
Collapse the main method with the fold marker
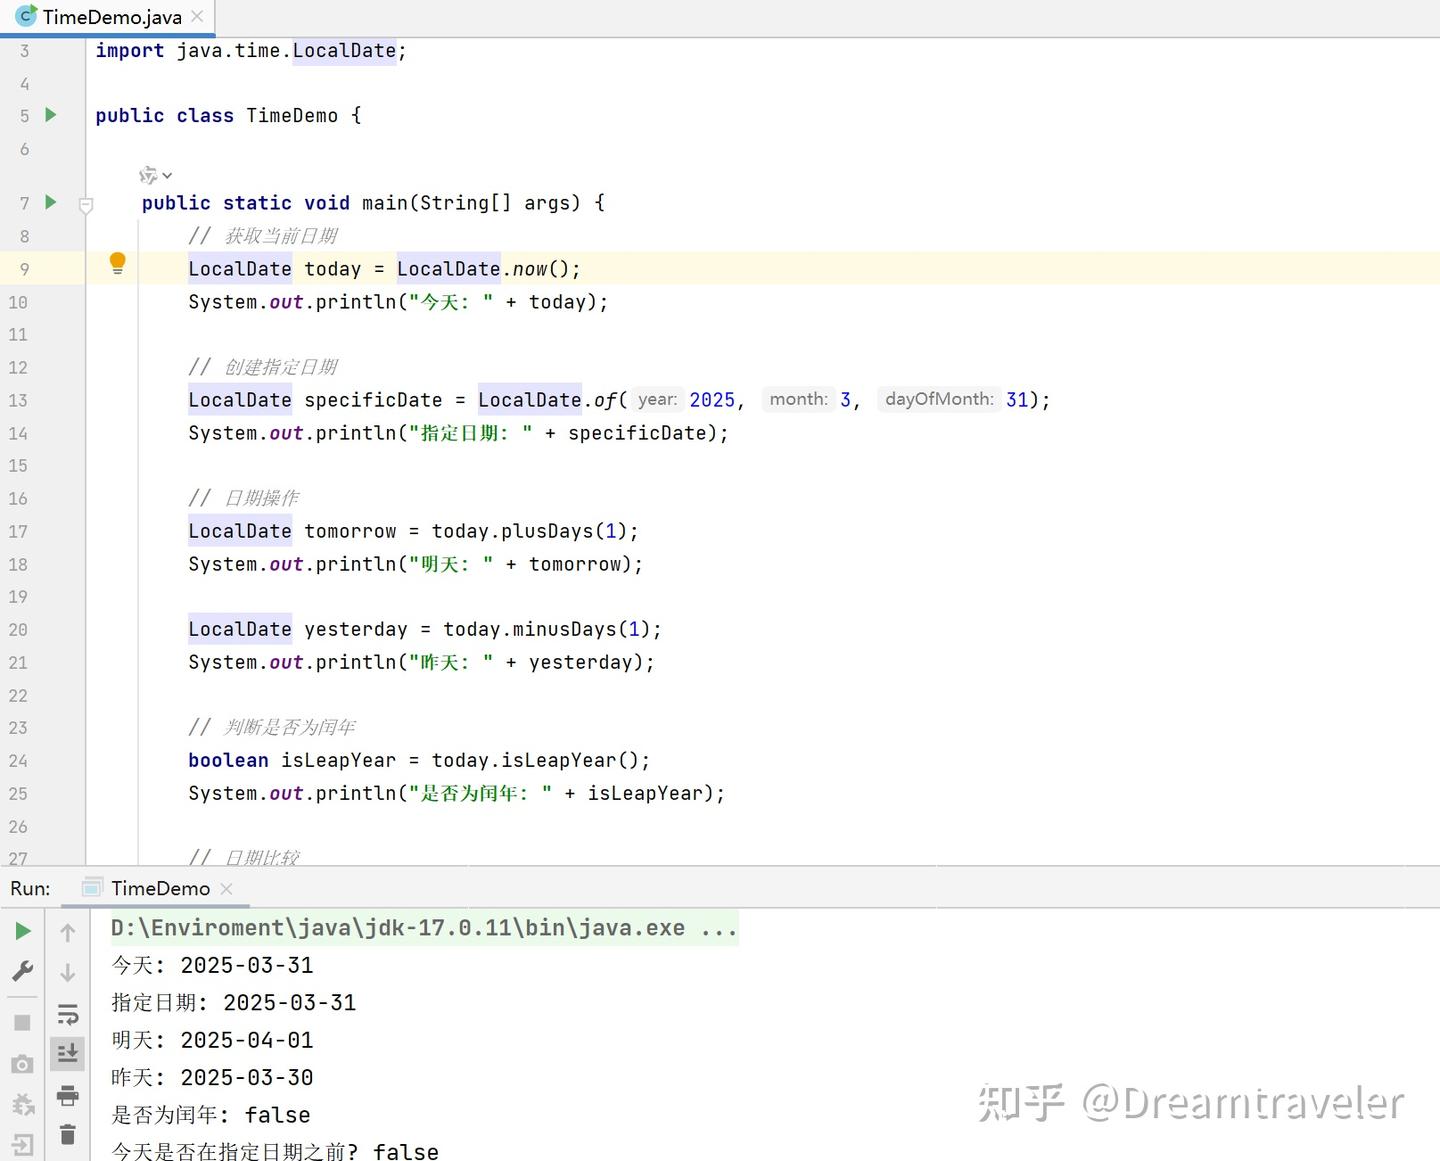[x=86, y=205]
